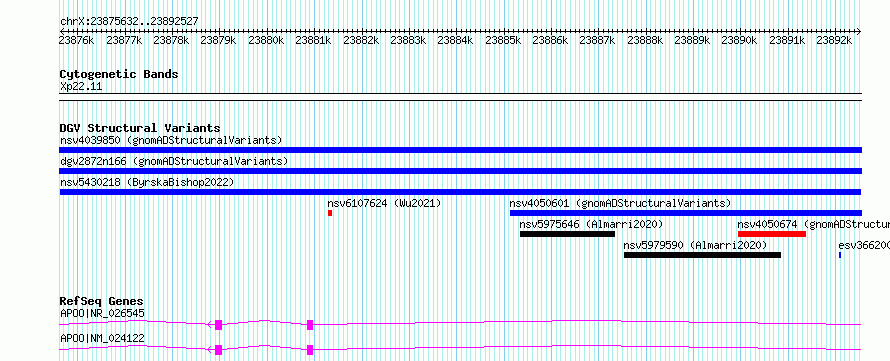
Task: Open the APOO|NM_024122 gene label
Action: click(x=102, y=338)
